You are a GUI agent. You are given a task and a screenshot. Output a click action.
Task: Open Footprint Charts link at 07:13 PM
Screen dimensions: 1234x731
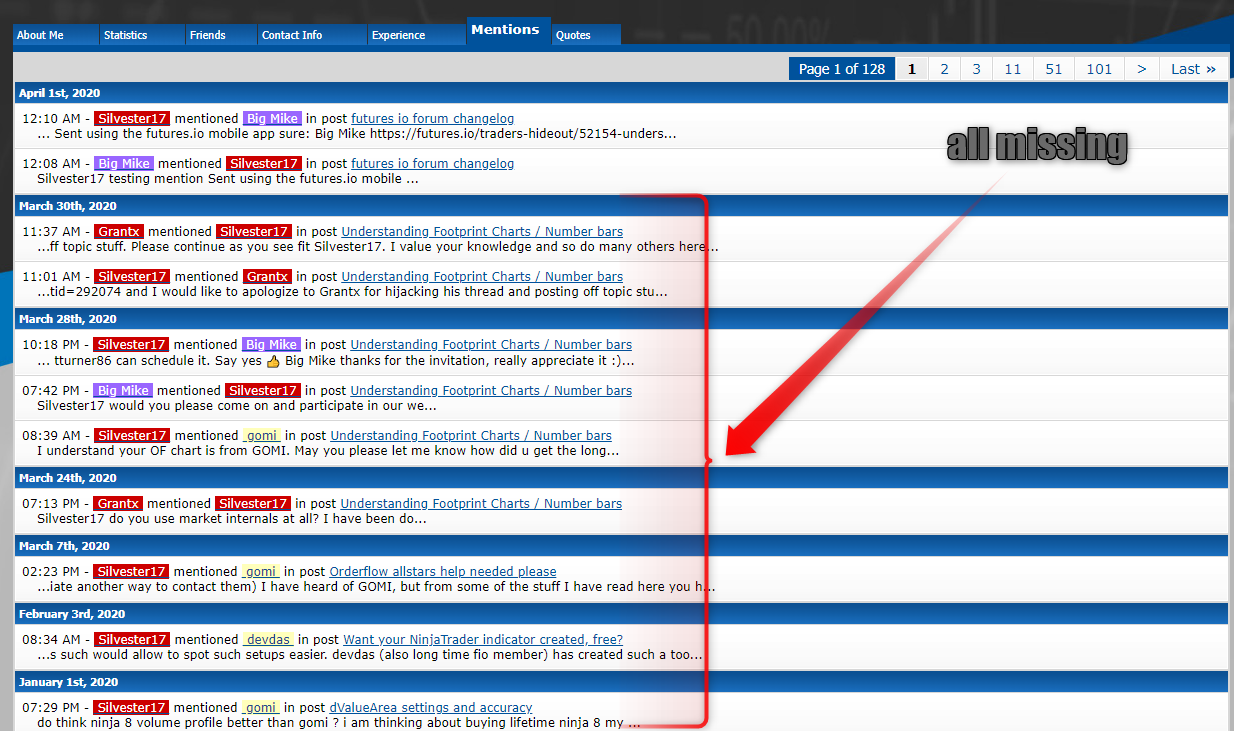click(x=481, y=503)
